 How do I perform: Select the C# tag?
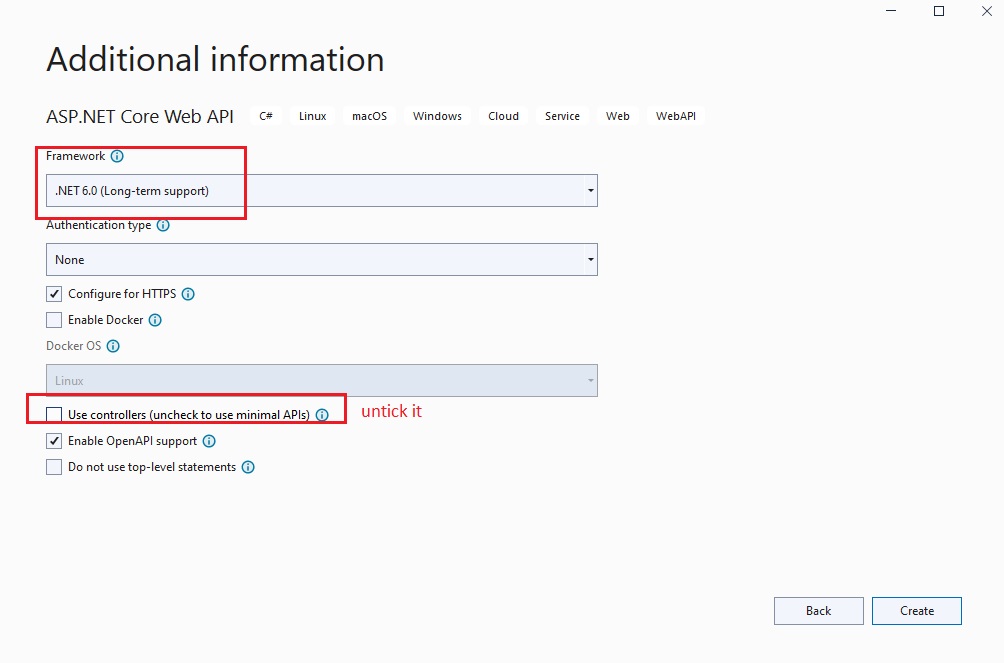[266, 116]
